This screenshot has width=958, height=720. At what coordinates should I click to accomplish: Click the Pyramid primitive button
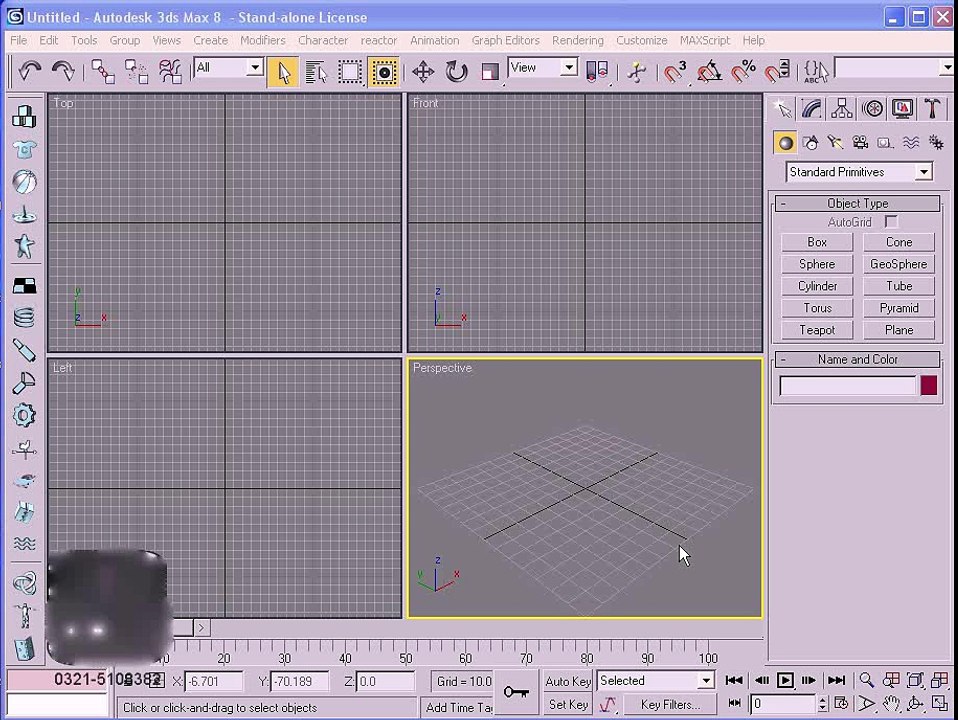click(x=899, y=308)
